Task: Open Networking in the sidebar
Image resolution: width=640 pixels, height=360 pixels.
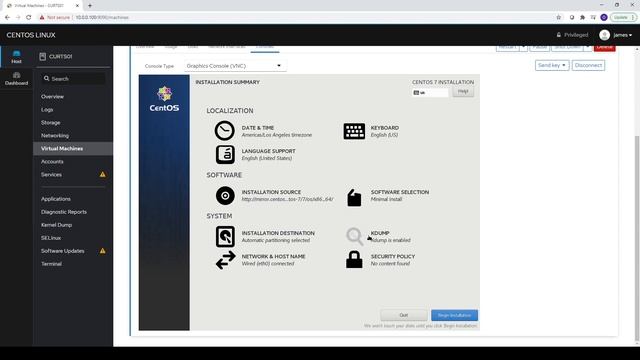Action: pyautogui.click(x=55, y=136)
